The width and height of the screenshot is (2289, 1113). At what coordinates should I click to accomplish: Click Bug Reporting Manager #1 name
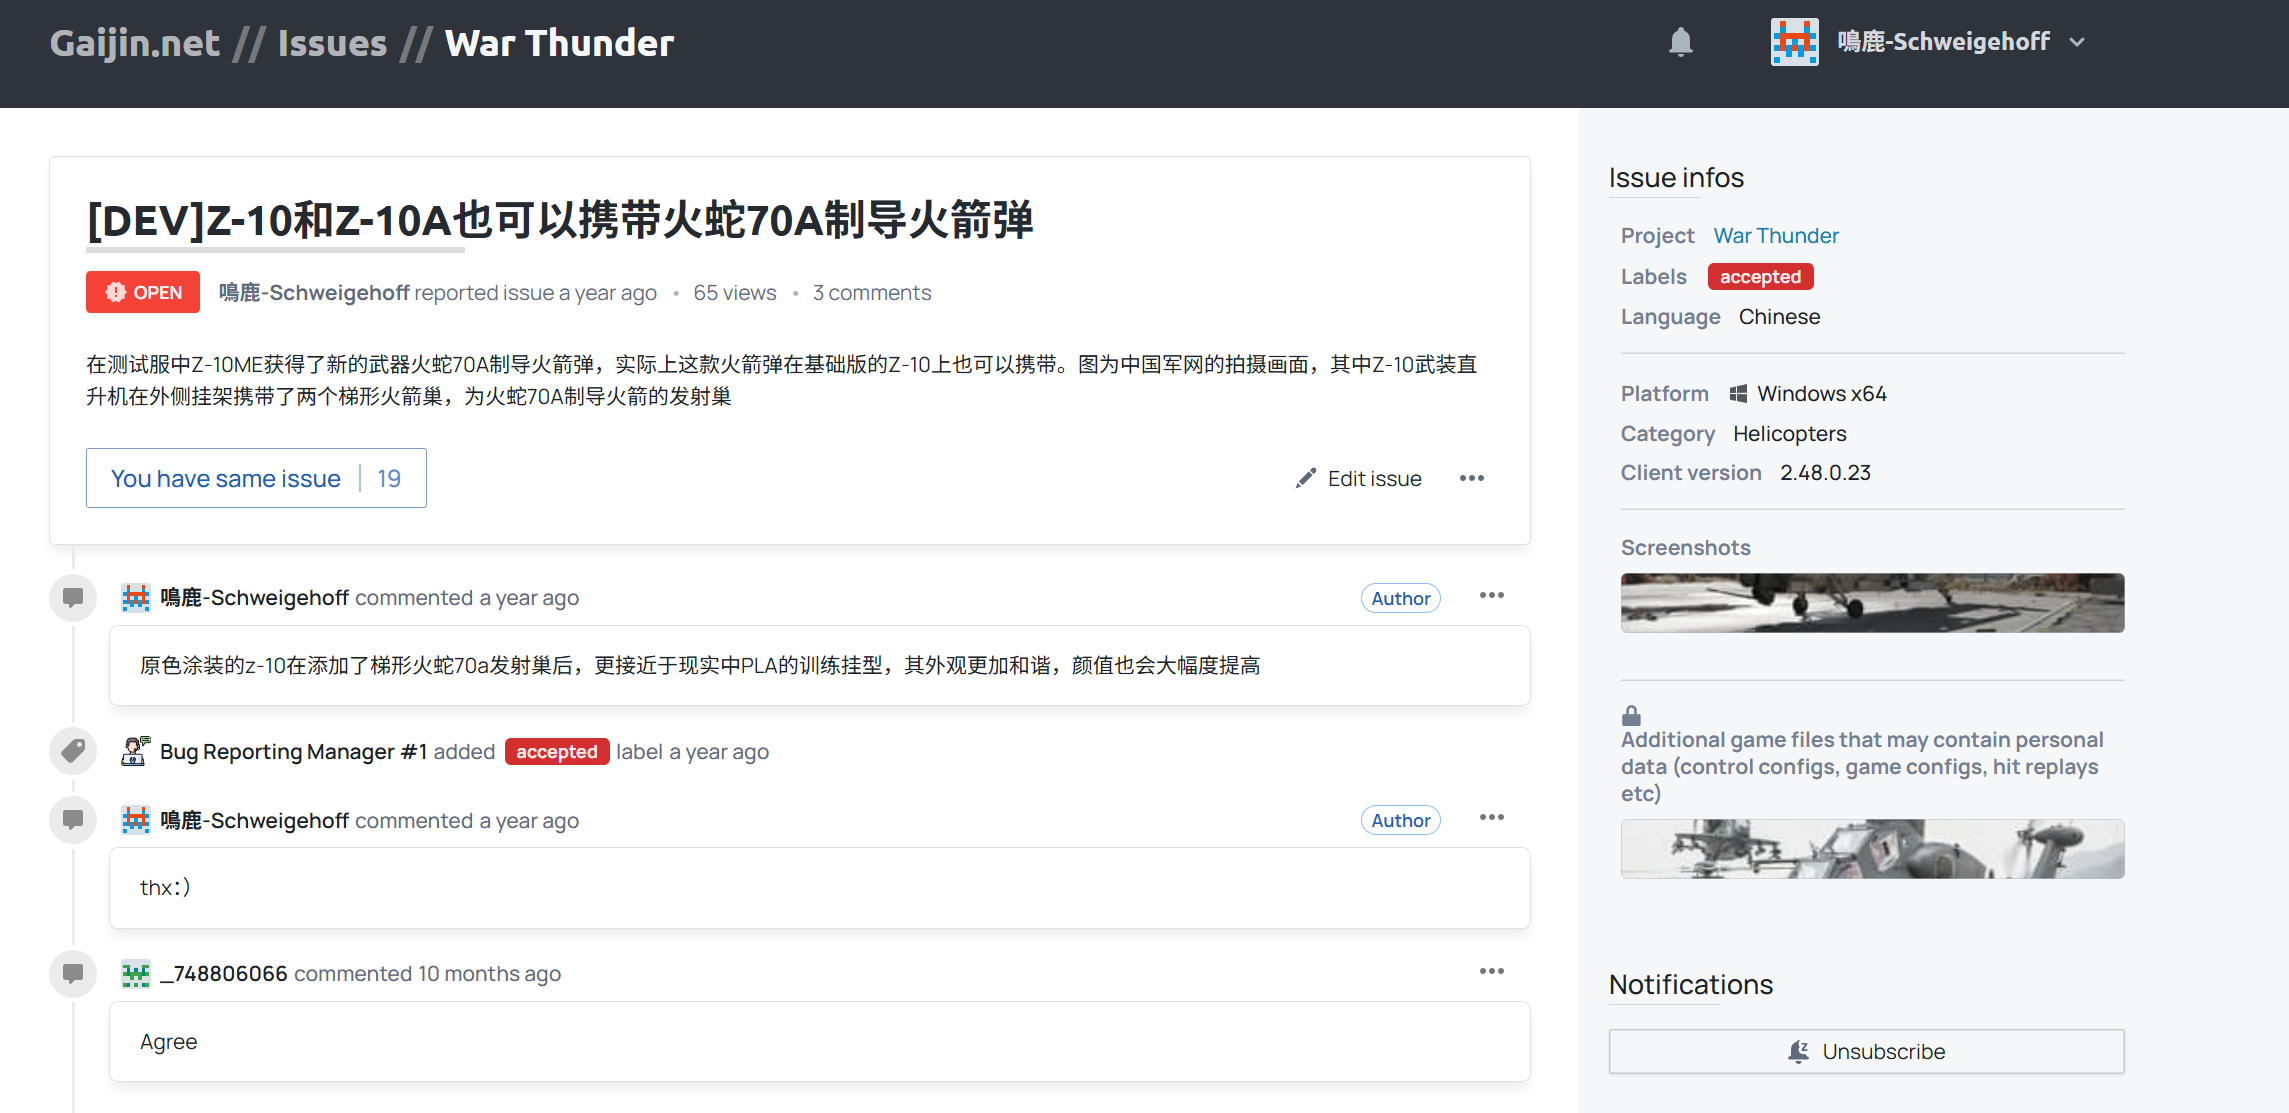pyautogui.click(x=294, y=752)
